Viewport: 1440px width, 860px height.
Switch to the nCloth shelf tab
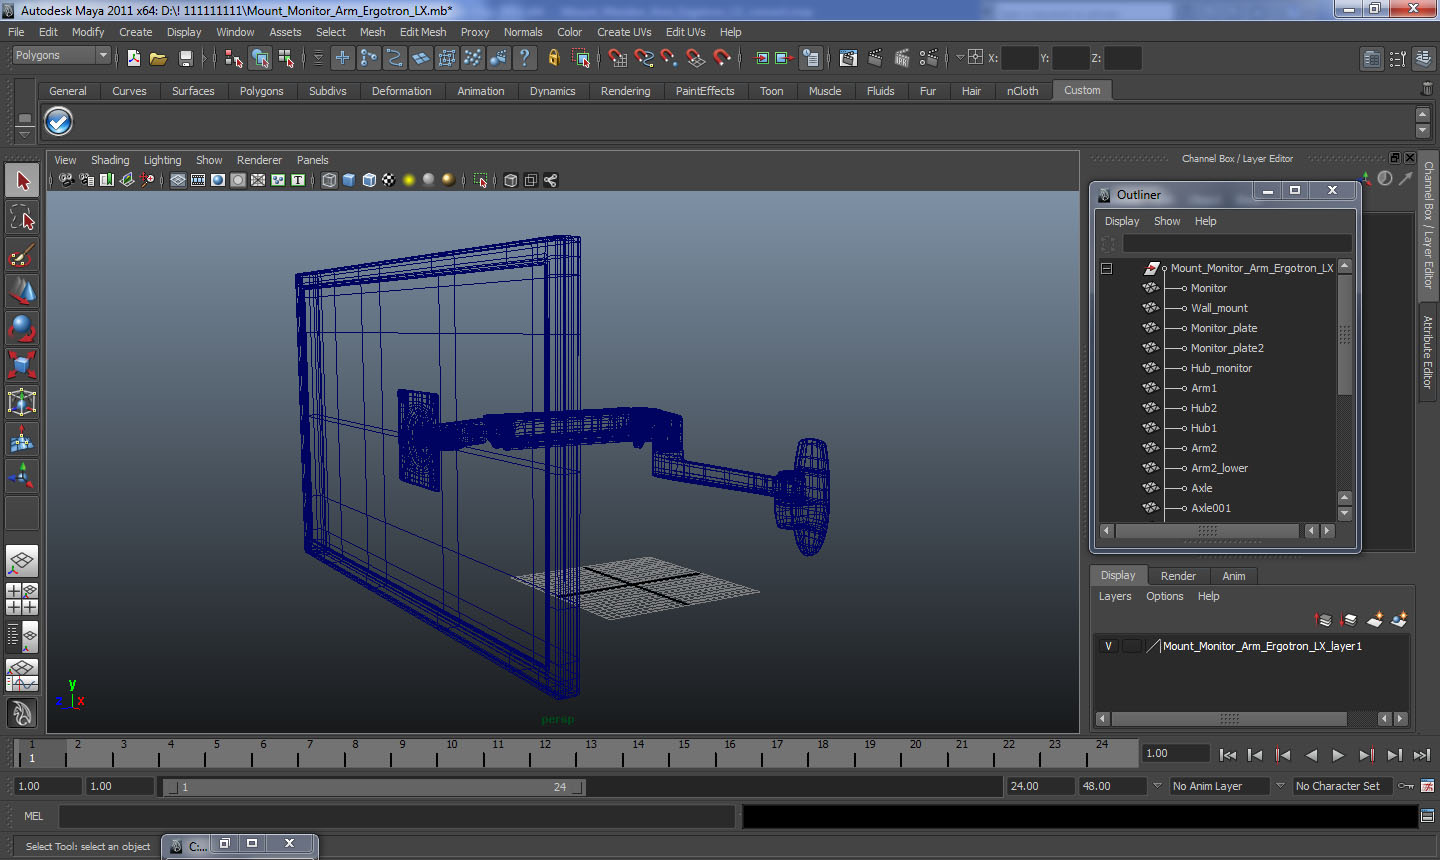coord(1023,91)
